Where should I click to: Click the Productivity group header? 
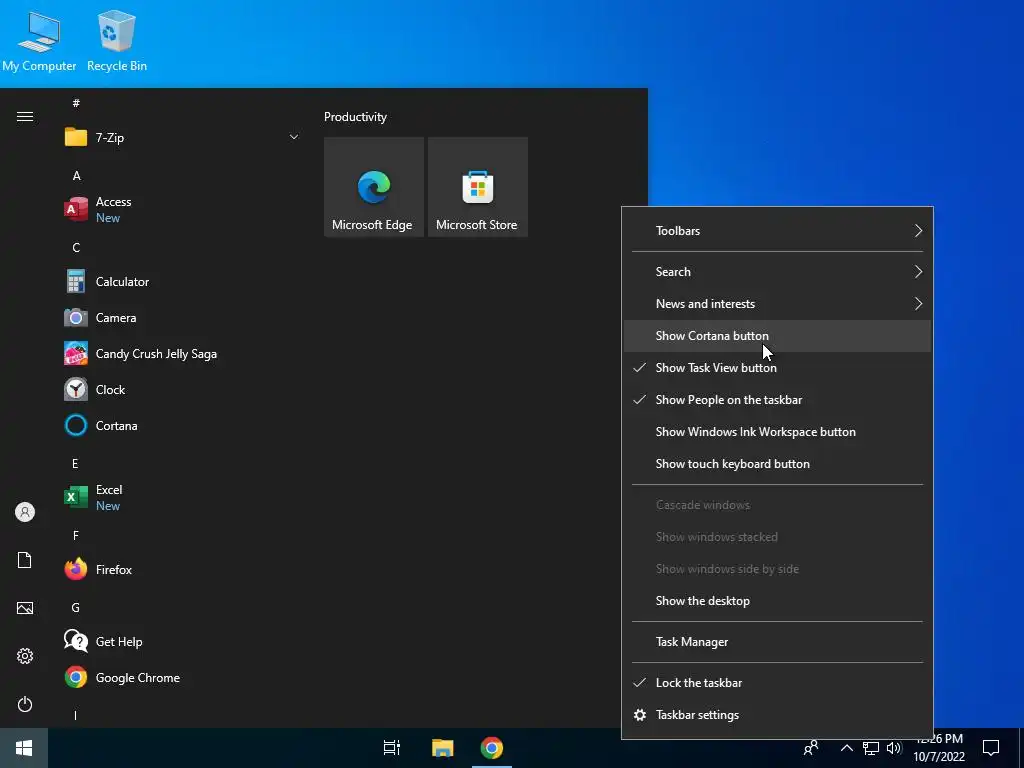pyautogui.click(x=355, y=117)
